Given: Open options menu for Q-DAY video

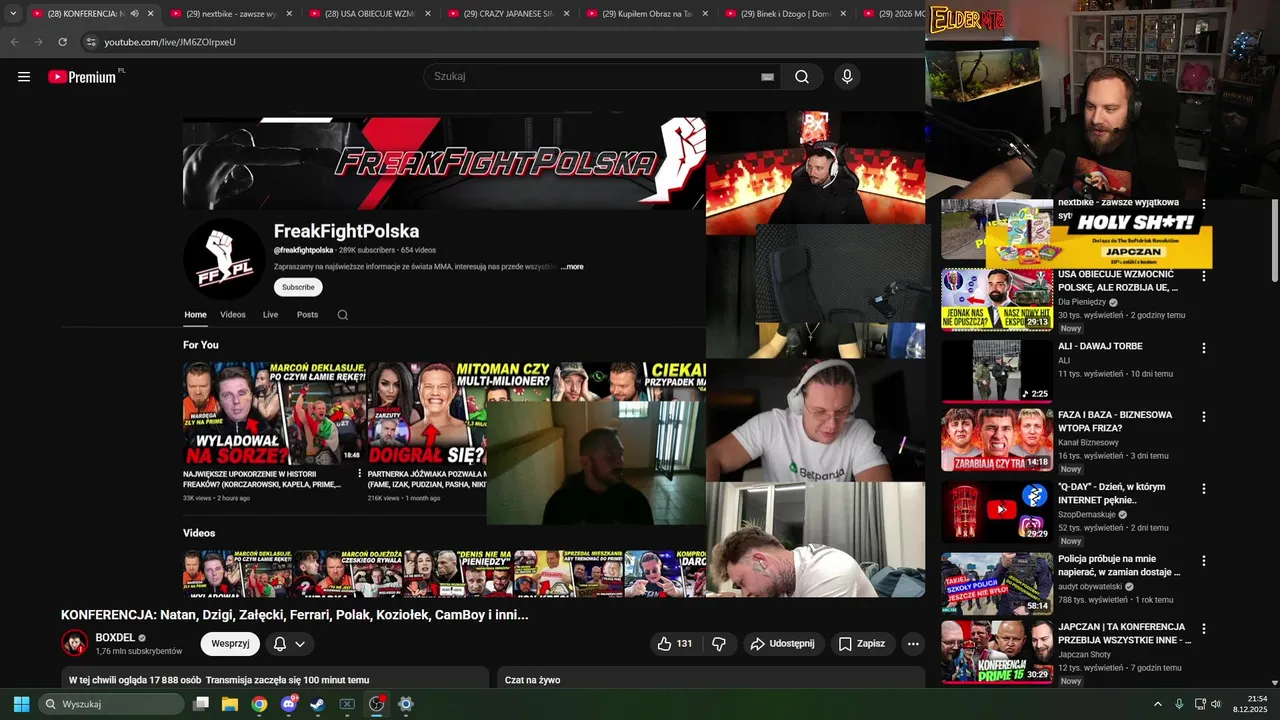Looking at the screenshot, I should pos(1204,489).
